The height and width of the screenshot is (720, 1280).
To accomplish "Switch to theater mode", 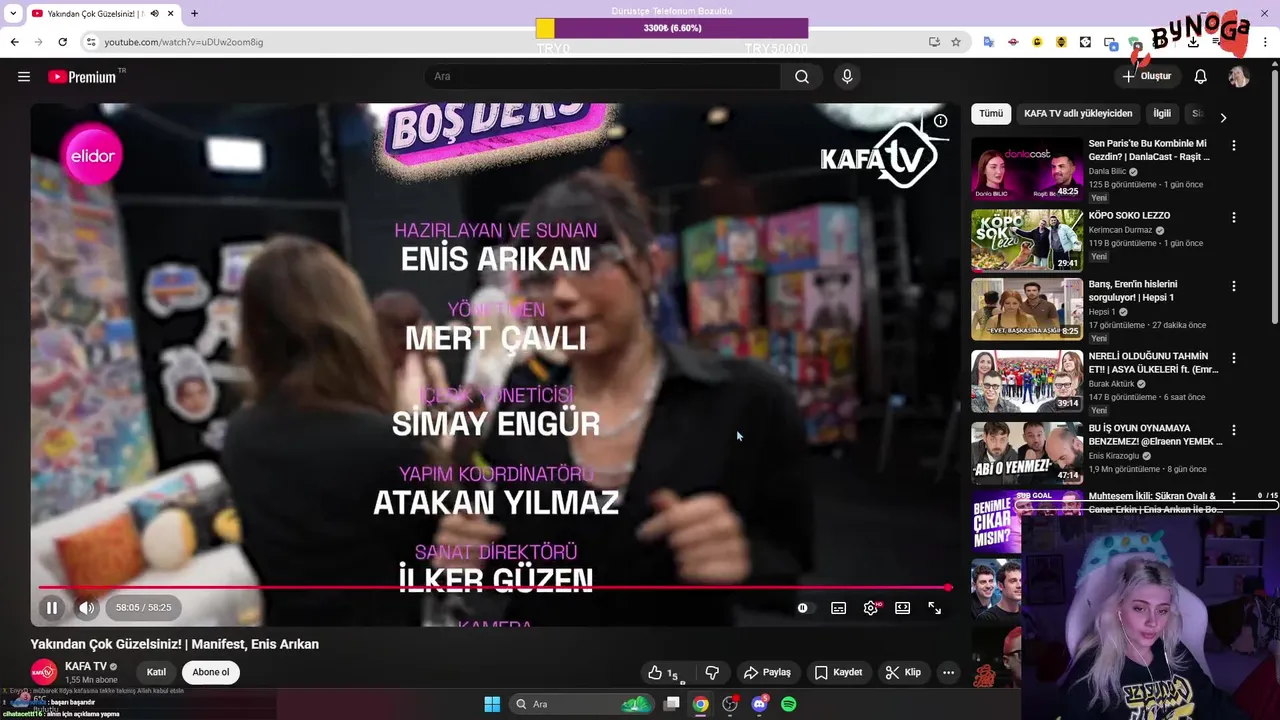I will pyautogui.click(x=903, y=608).
